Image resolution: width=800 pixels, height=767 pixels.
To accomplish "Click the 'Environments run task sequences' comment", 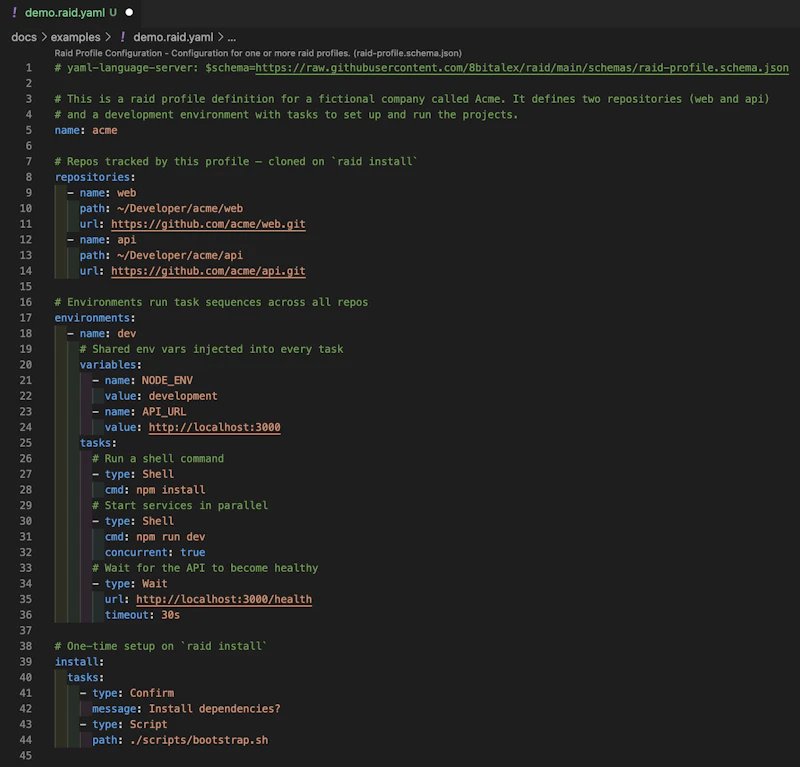I will pyautogui.click(x=211, y=302).
